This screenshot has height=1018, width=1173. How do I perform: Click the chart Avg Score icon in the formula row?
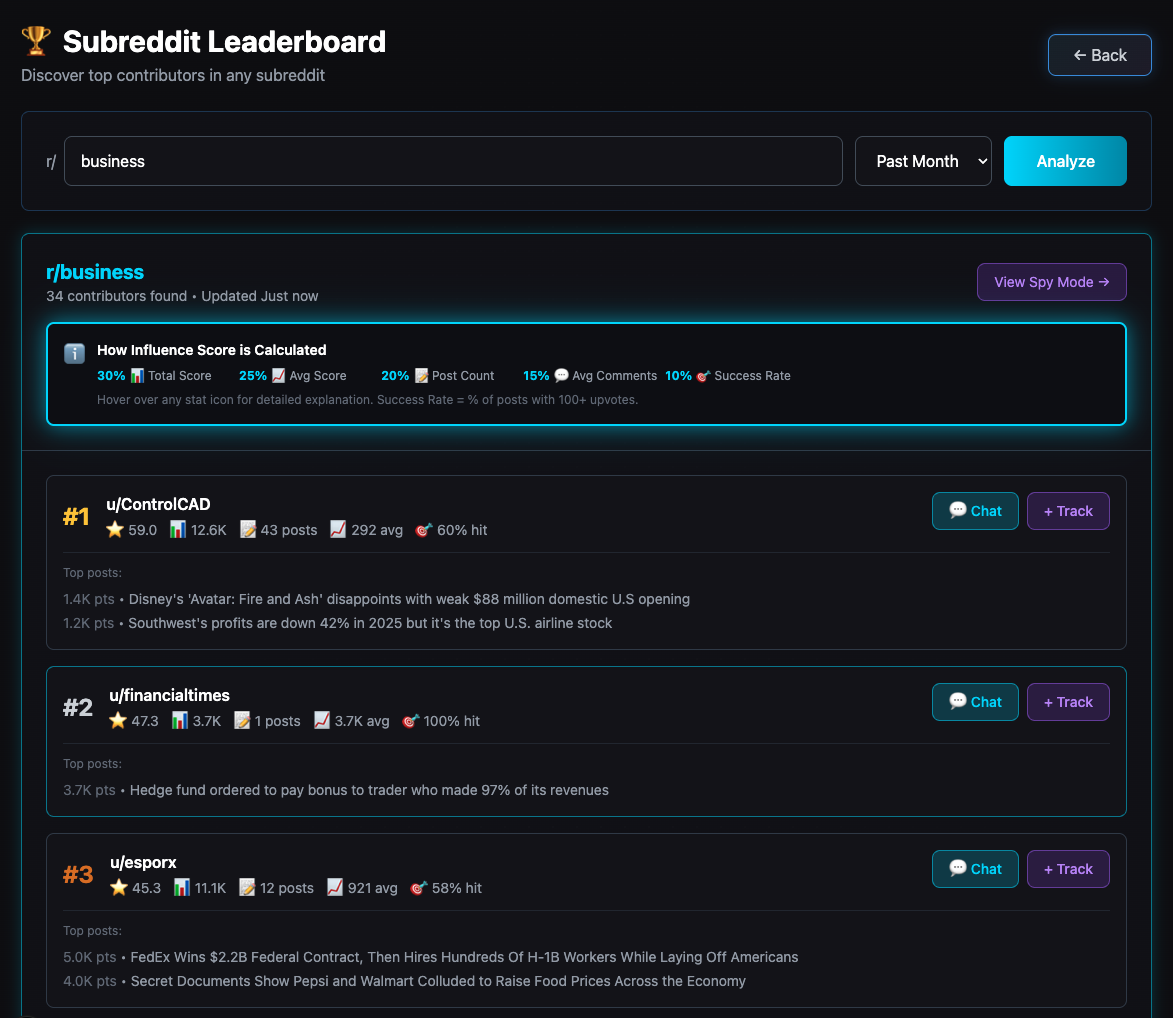point(279,375)
